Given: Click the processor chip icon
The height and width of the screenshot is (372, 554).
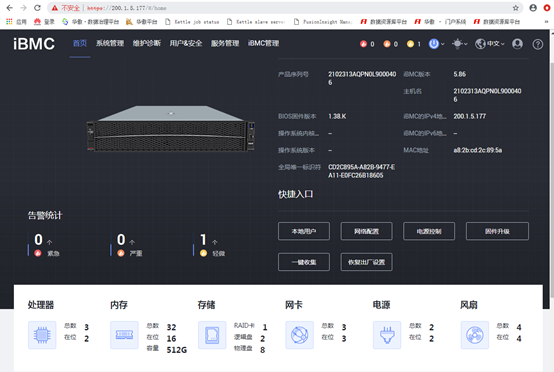Looking at the screenshot, I should pyautogui.click(x=42, y=335).
